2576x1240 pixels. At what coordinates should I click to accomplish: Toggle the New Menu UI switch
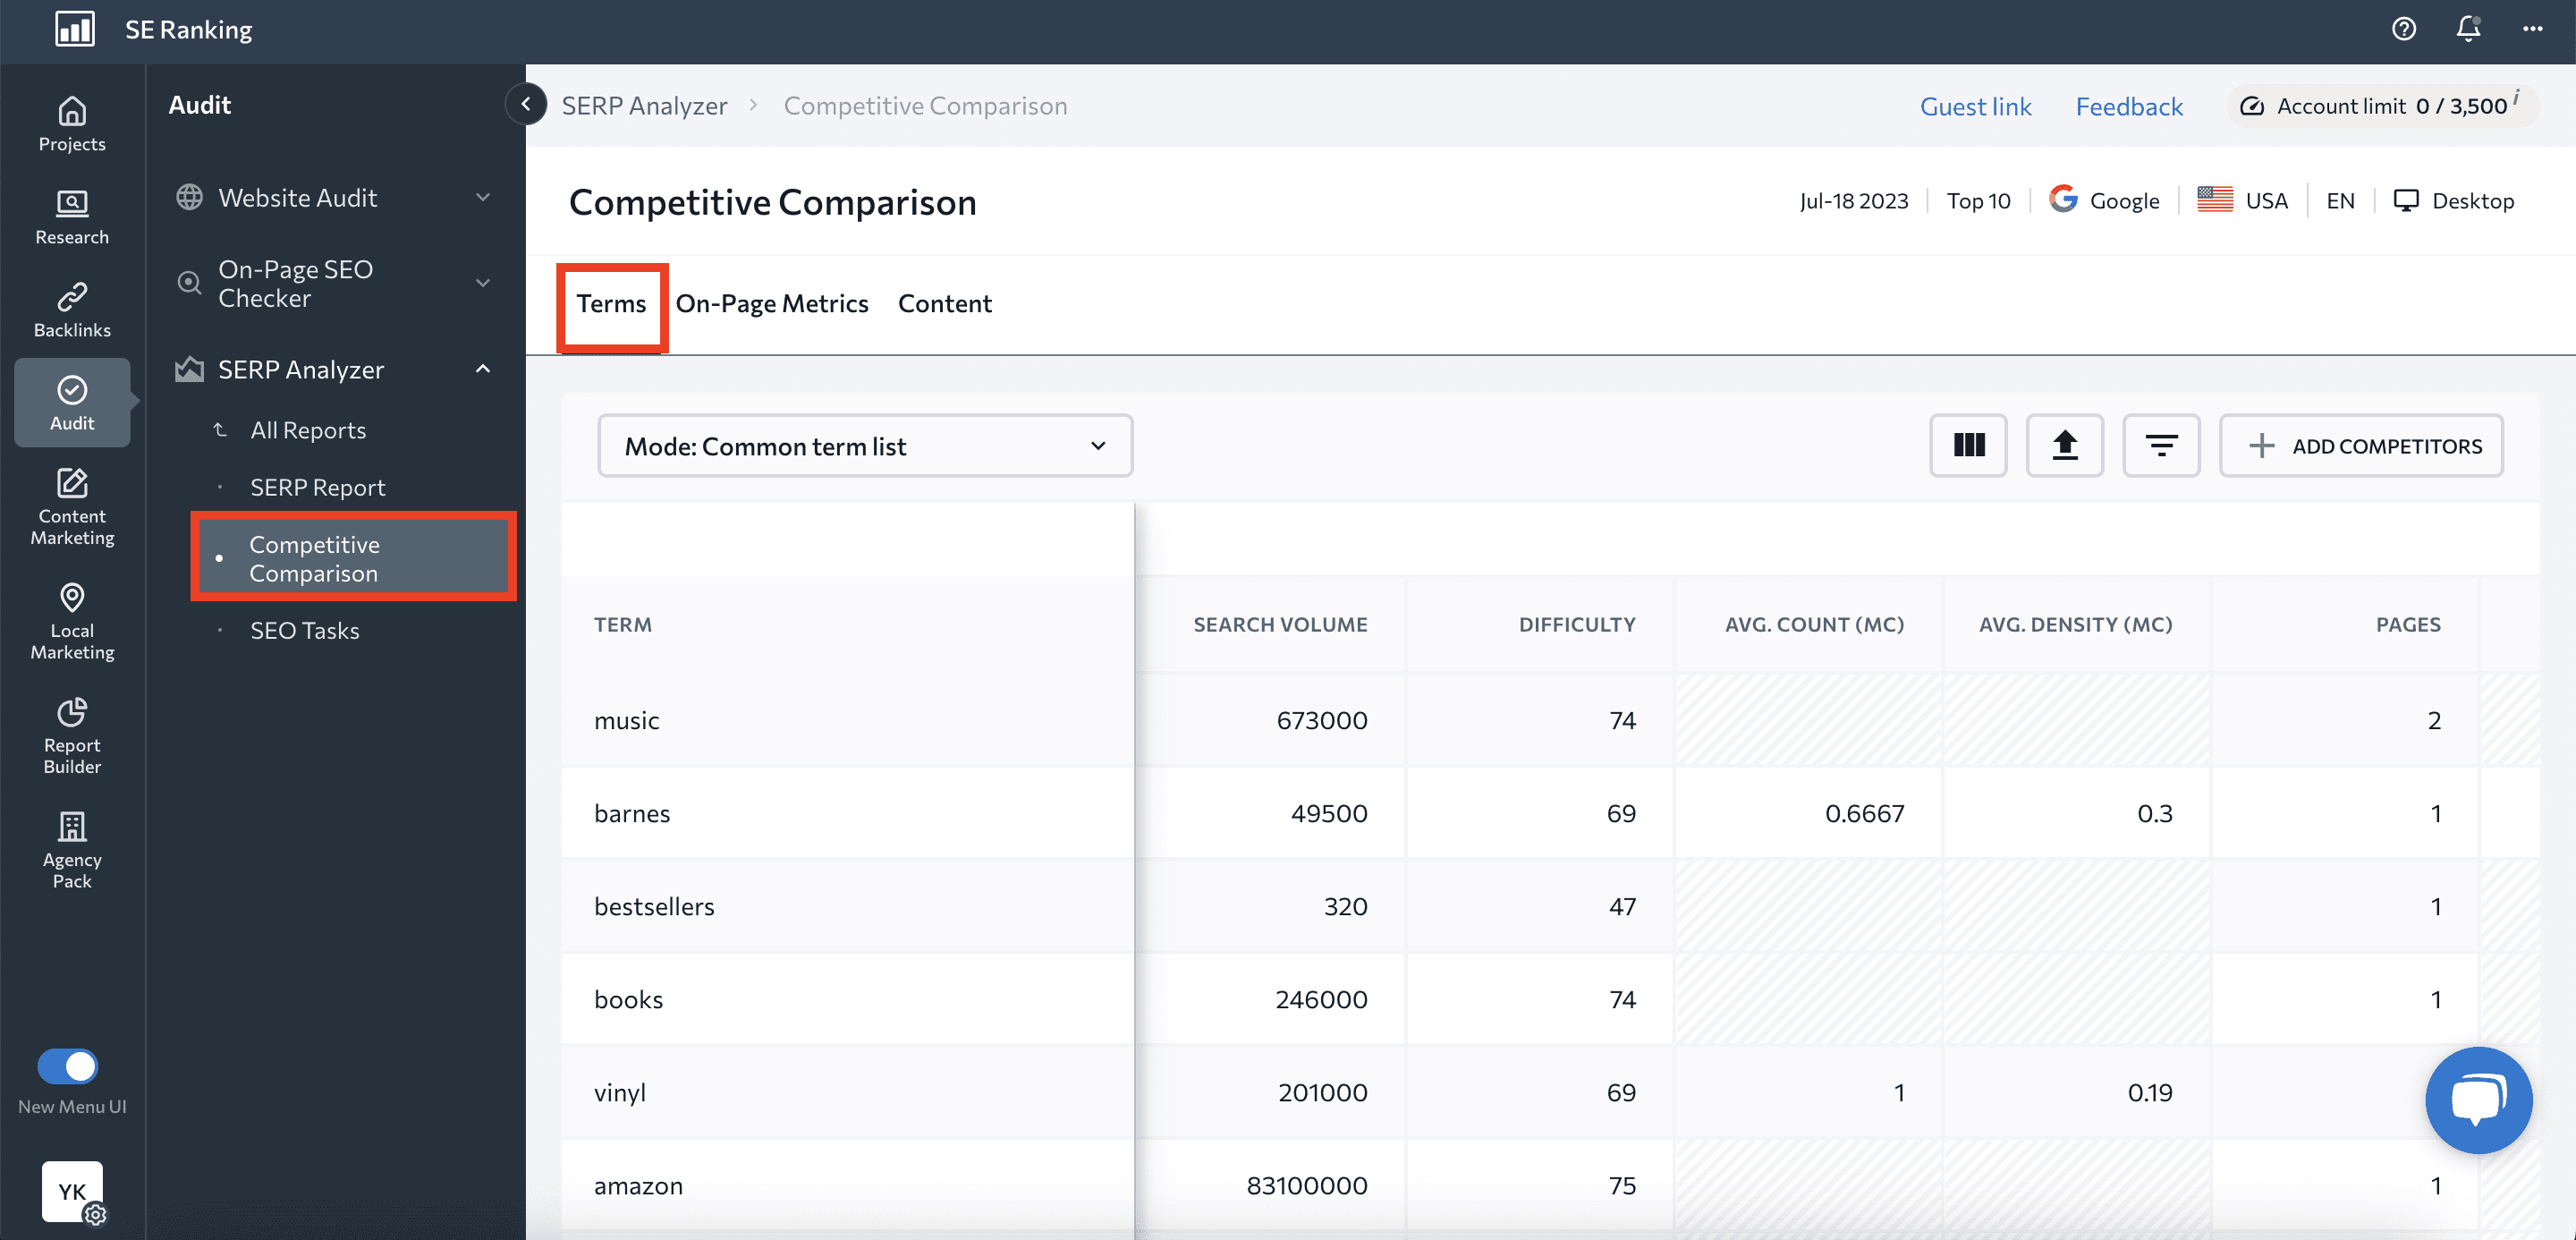[67, 1066]
